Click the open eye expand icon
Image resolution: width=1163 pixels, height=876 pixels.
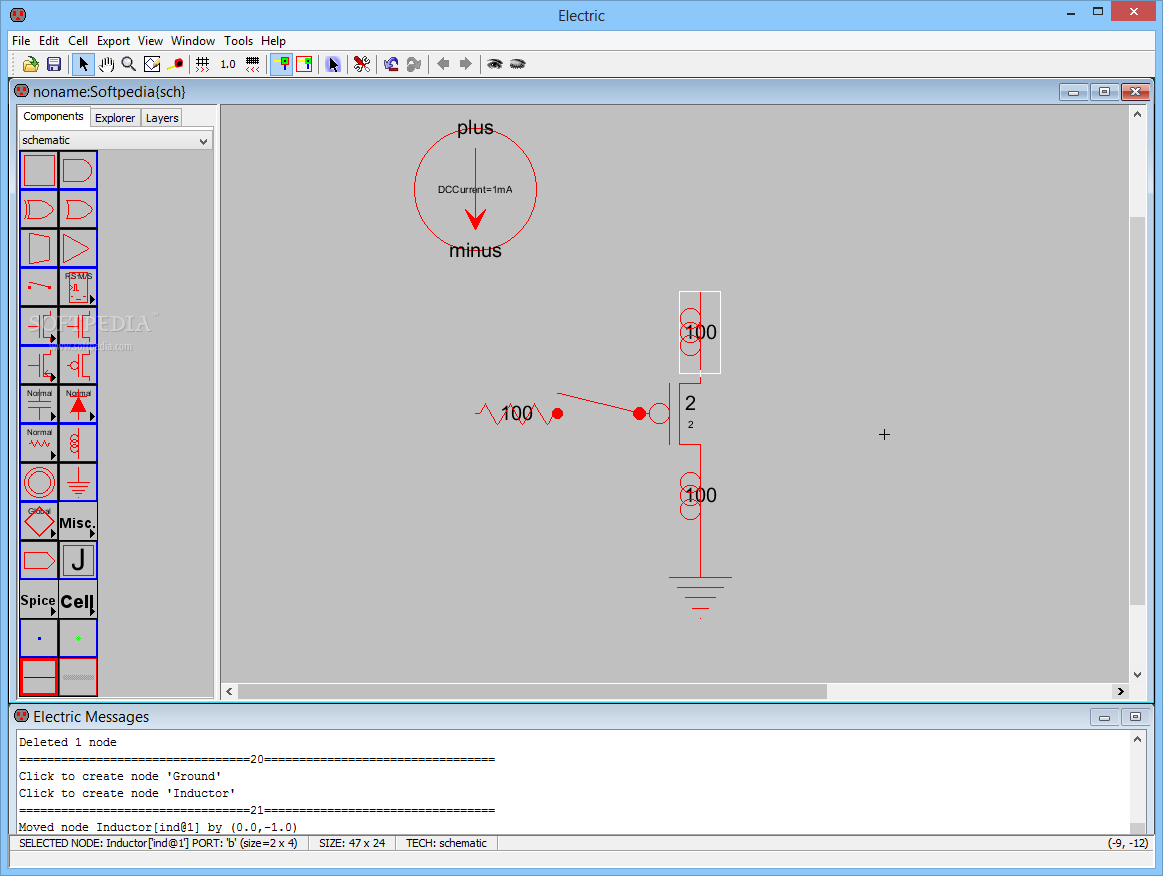(494, 65)
